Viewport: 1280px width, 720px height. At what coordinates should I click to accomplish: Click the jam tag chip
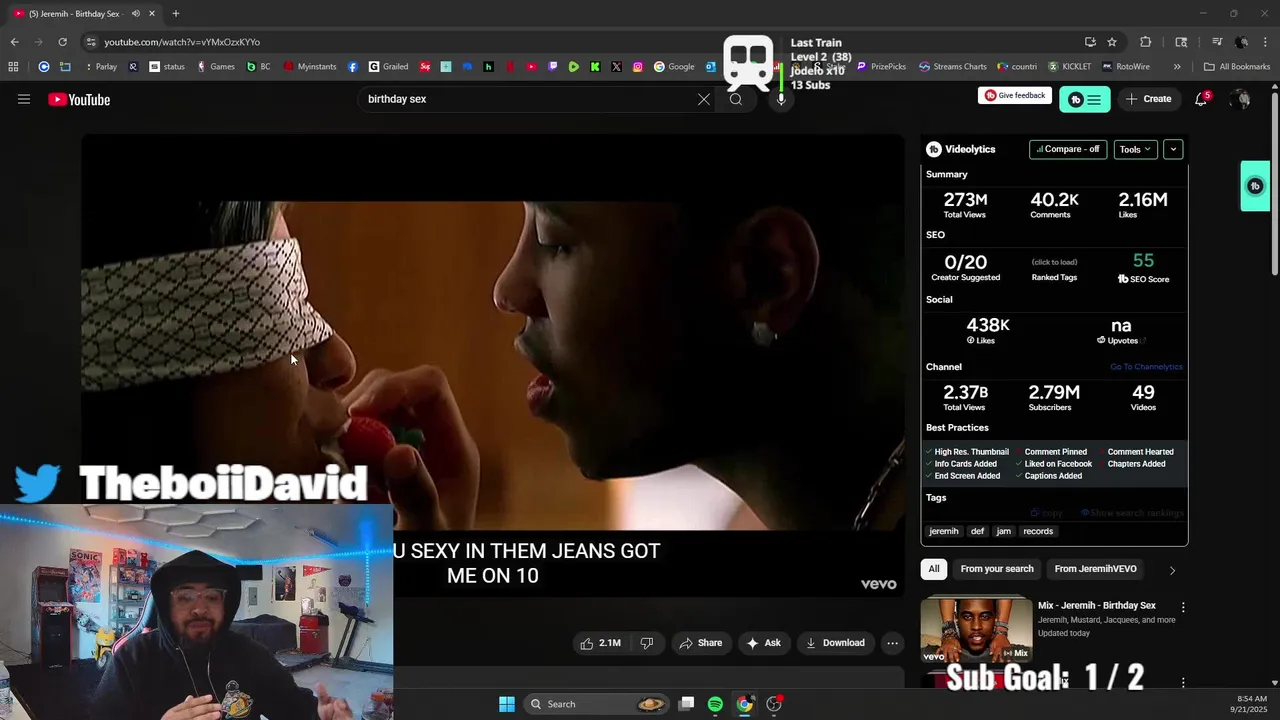[x=1004, y=531]
